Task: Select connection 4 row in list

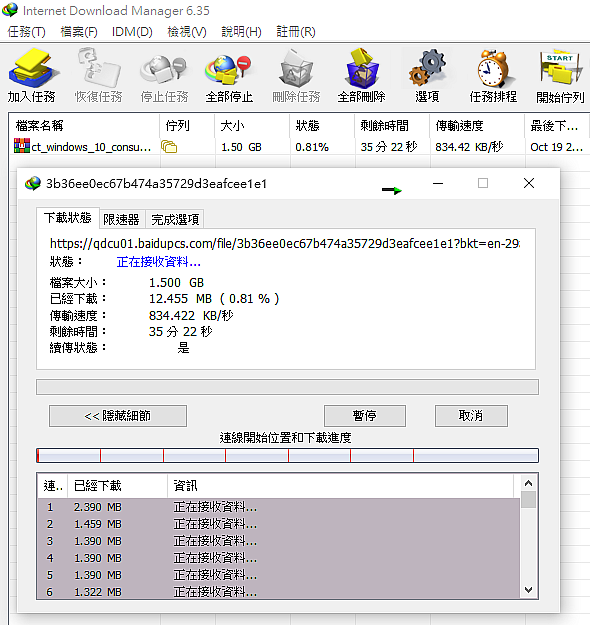Action: (x=279, y=558)
